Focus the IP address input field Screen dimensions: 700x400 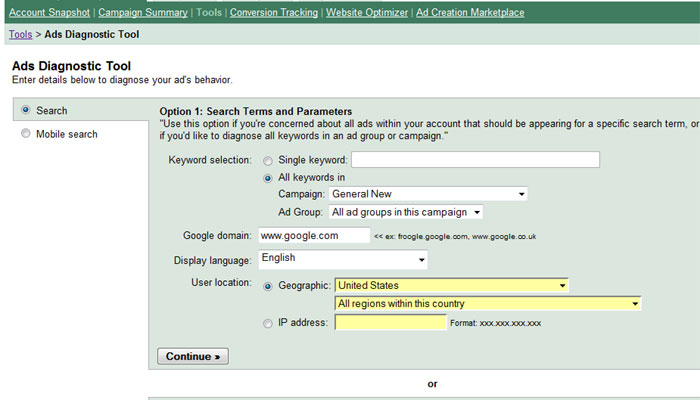coord(391,322)
